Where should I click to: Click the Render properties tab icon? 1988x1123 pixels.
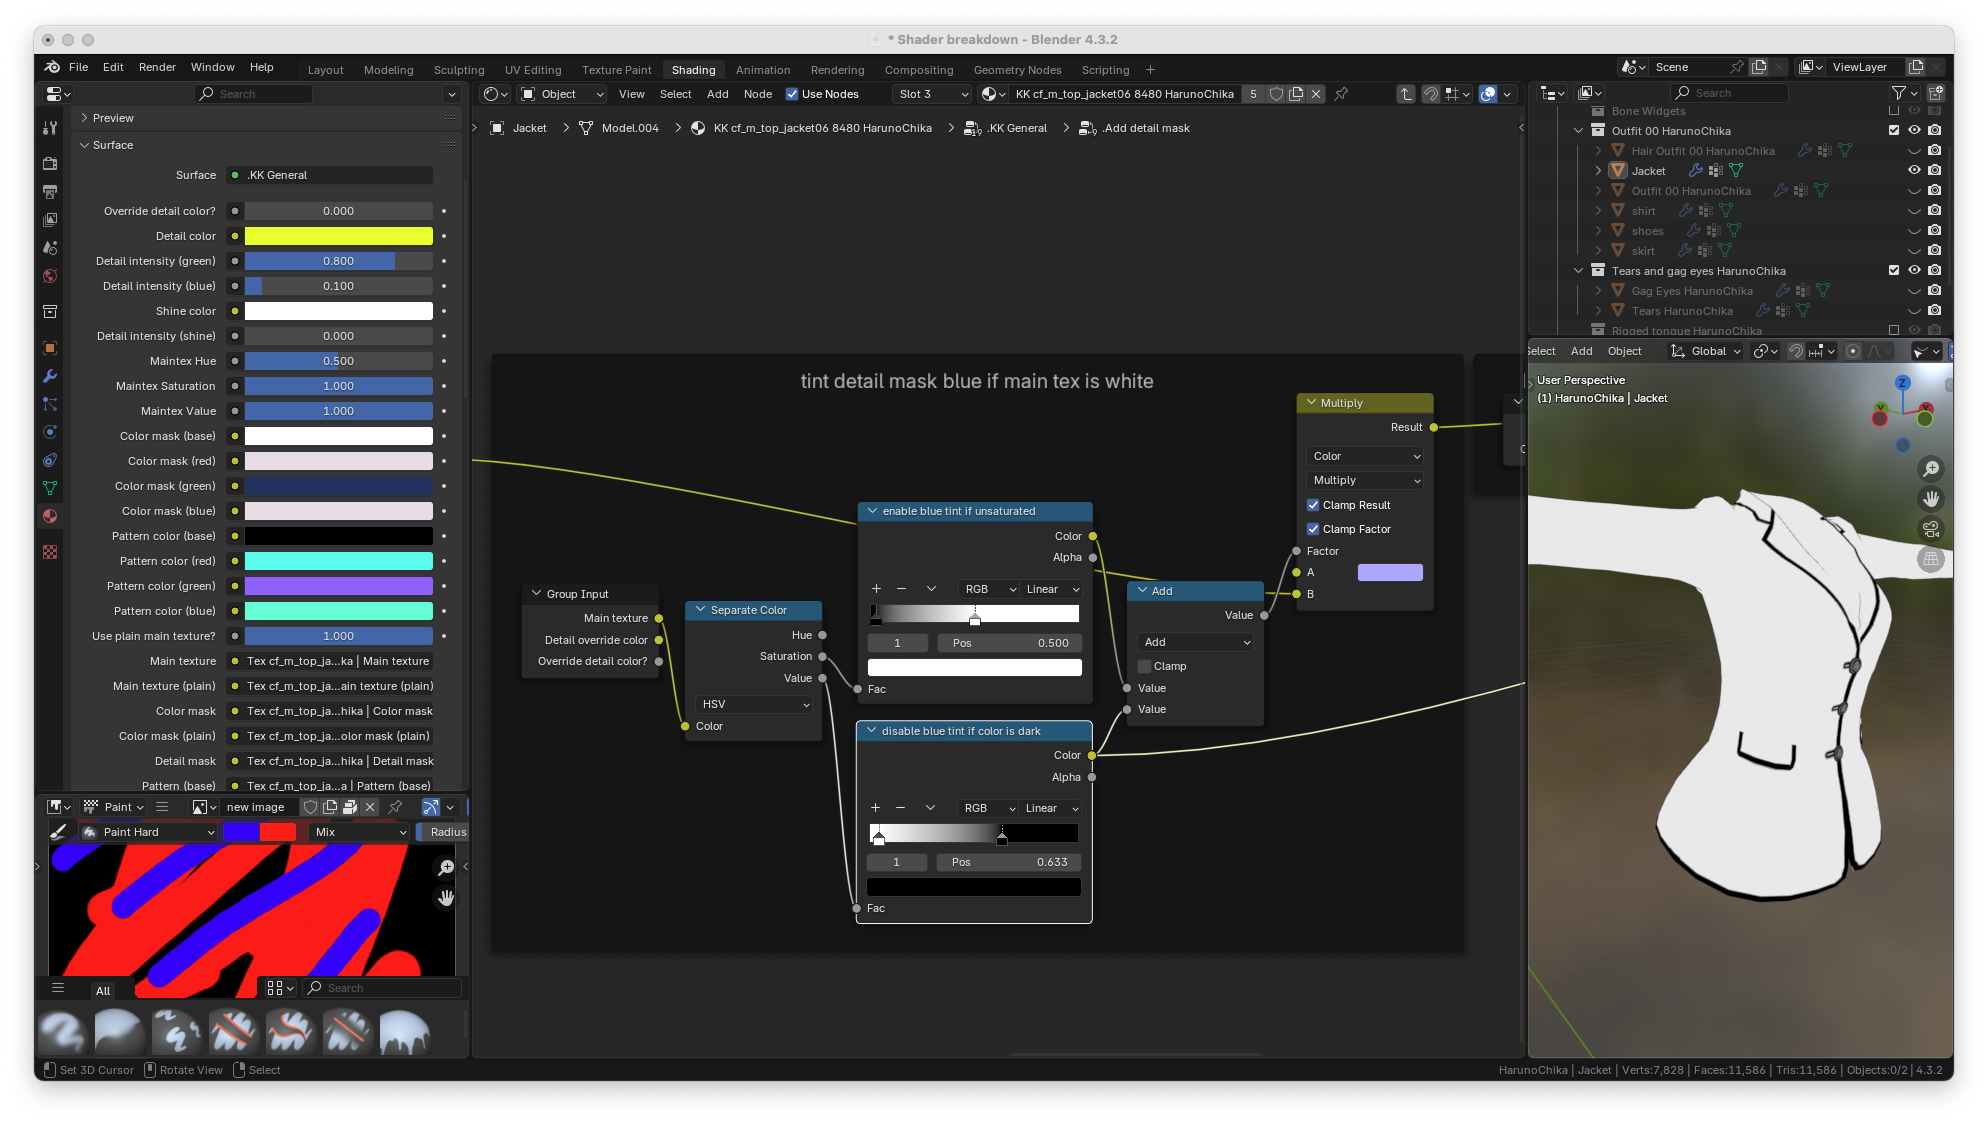pyautogui.click(x=50, y=163)
